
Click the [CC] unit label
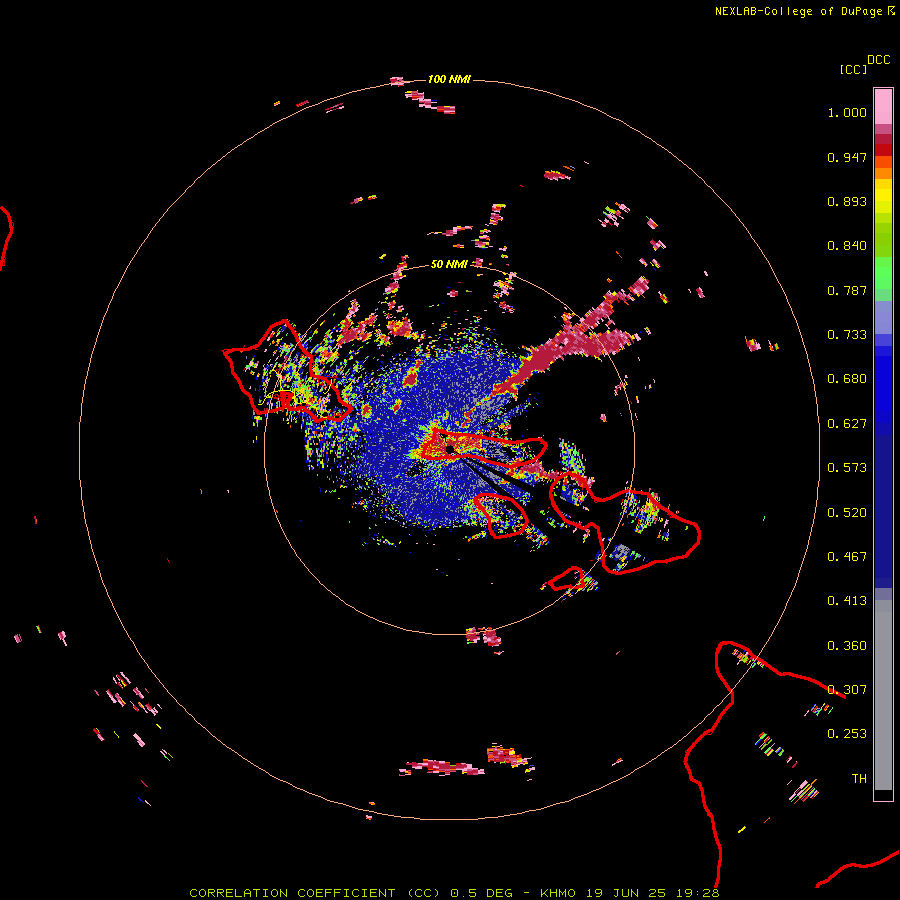tap(853, 69)
